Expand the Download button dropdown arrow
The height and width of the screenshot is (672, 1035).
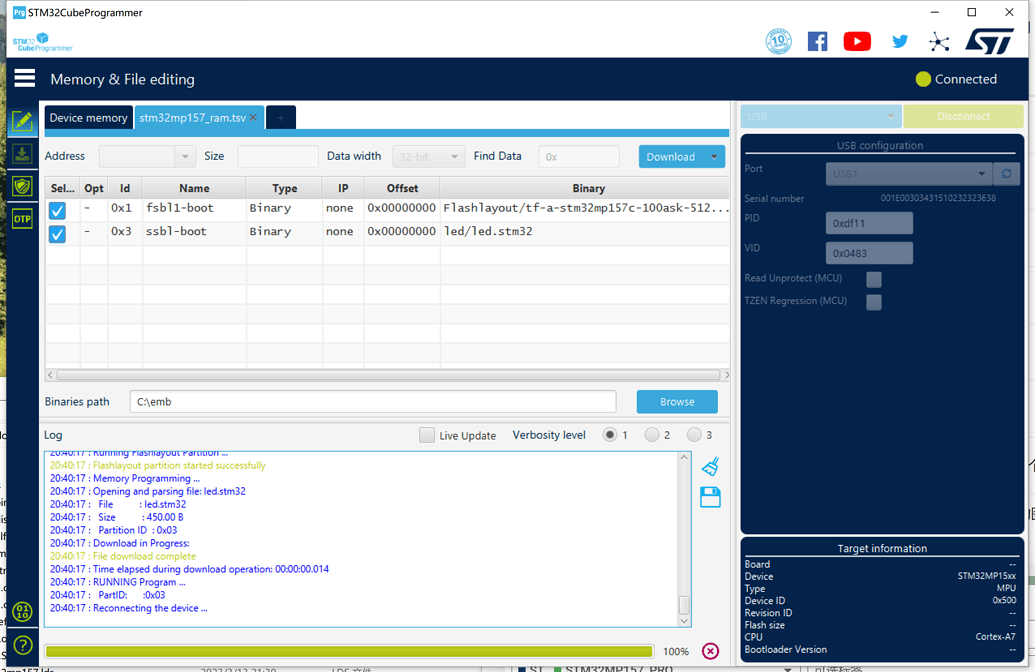(x=714, y=157)
